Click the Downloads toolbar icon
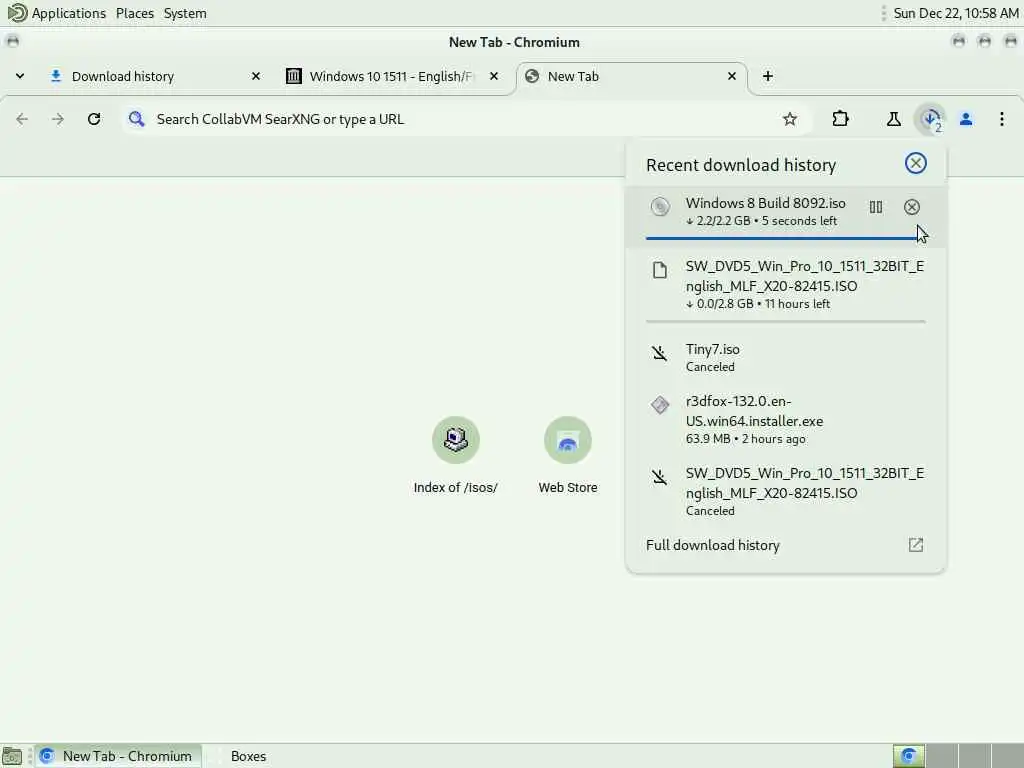Screen dimensions: 1024x768 coord(931,120)
